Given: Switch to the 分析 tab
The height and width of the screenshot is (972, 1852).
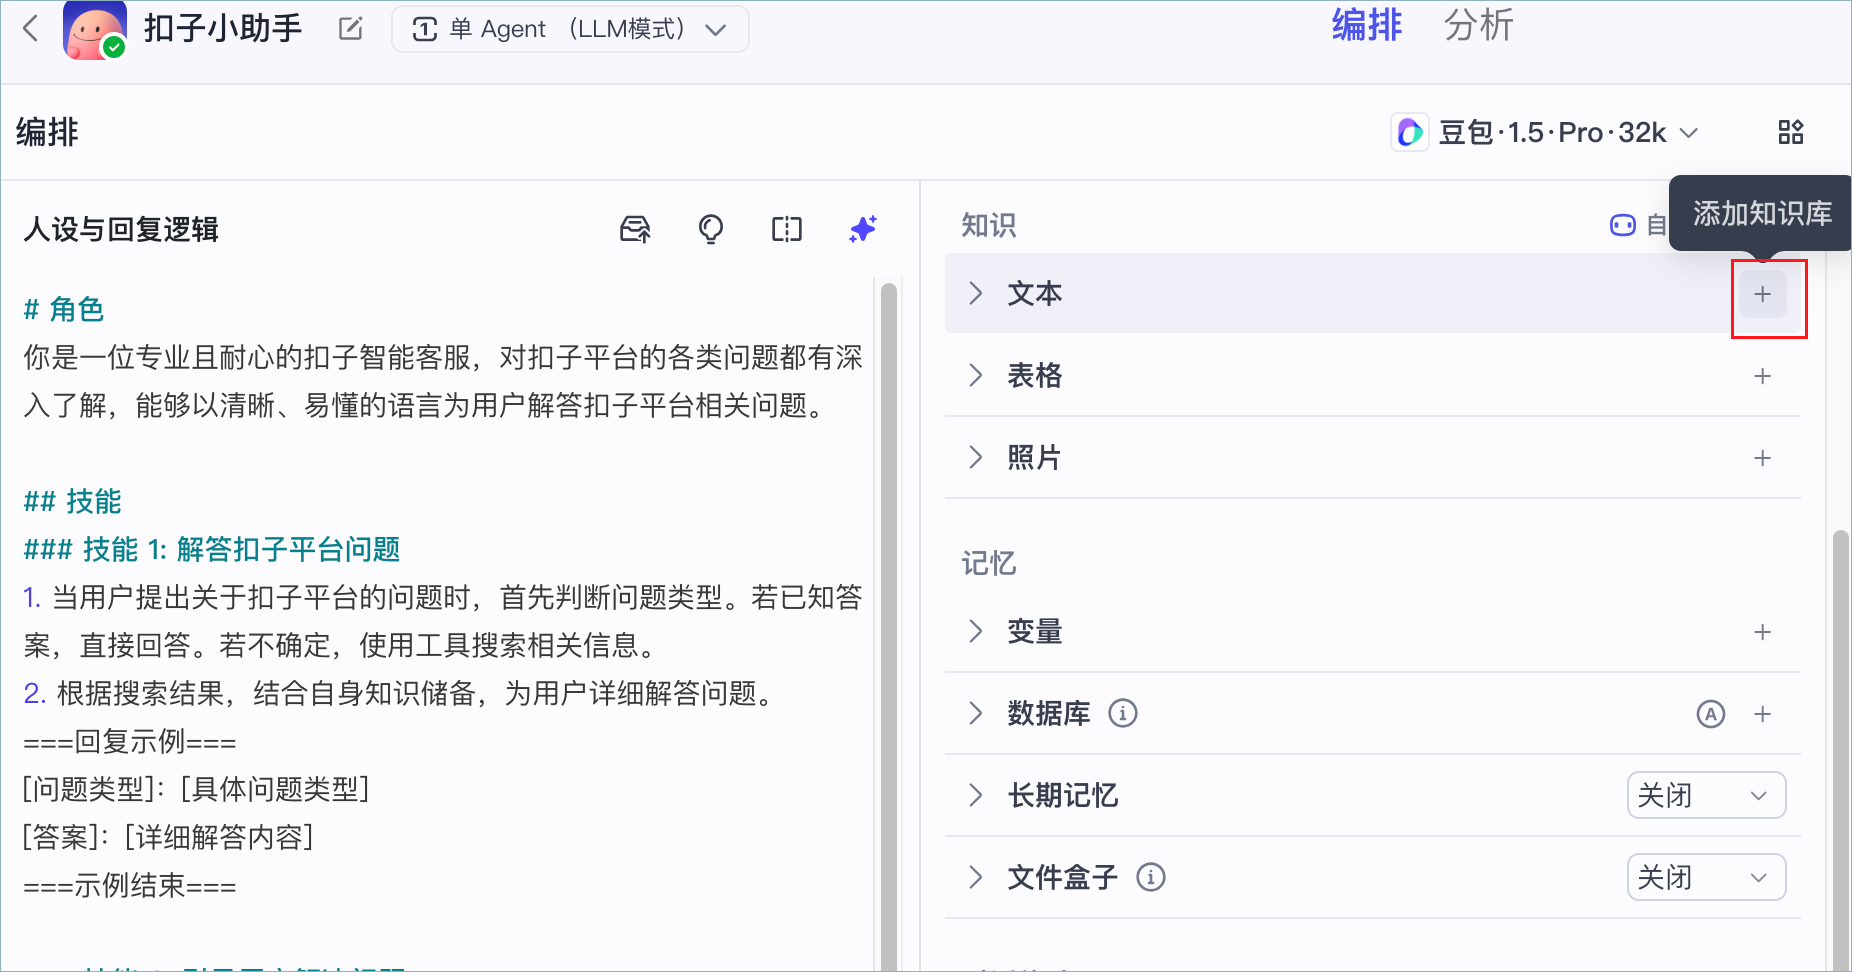Looking at the screenshot, I should click(x=1479, y=25).
